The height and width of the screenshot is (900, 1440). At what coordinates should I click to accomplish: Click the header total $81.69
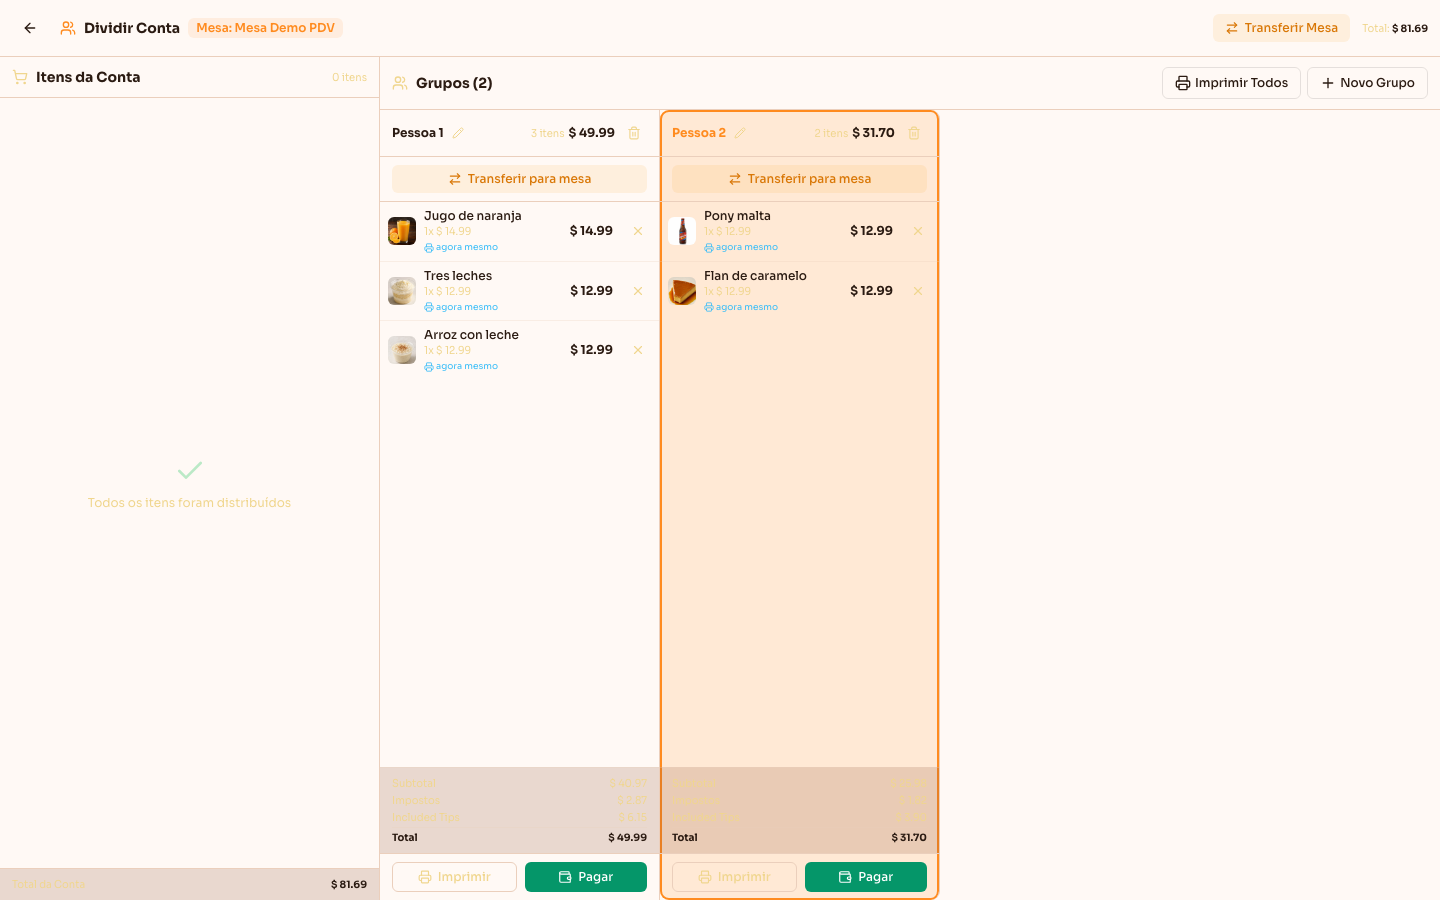pos(1410,28)
